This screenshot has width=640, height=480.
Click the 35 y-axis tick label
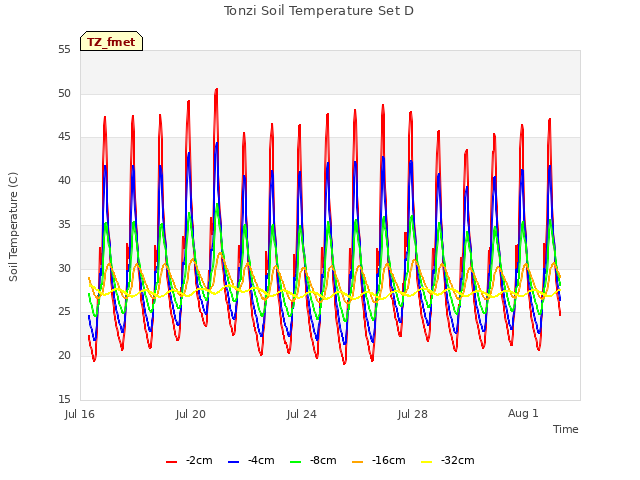click(64, 224)
